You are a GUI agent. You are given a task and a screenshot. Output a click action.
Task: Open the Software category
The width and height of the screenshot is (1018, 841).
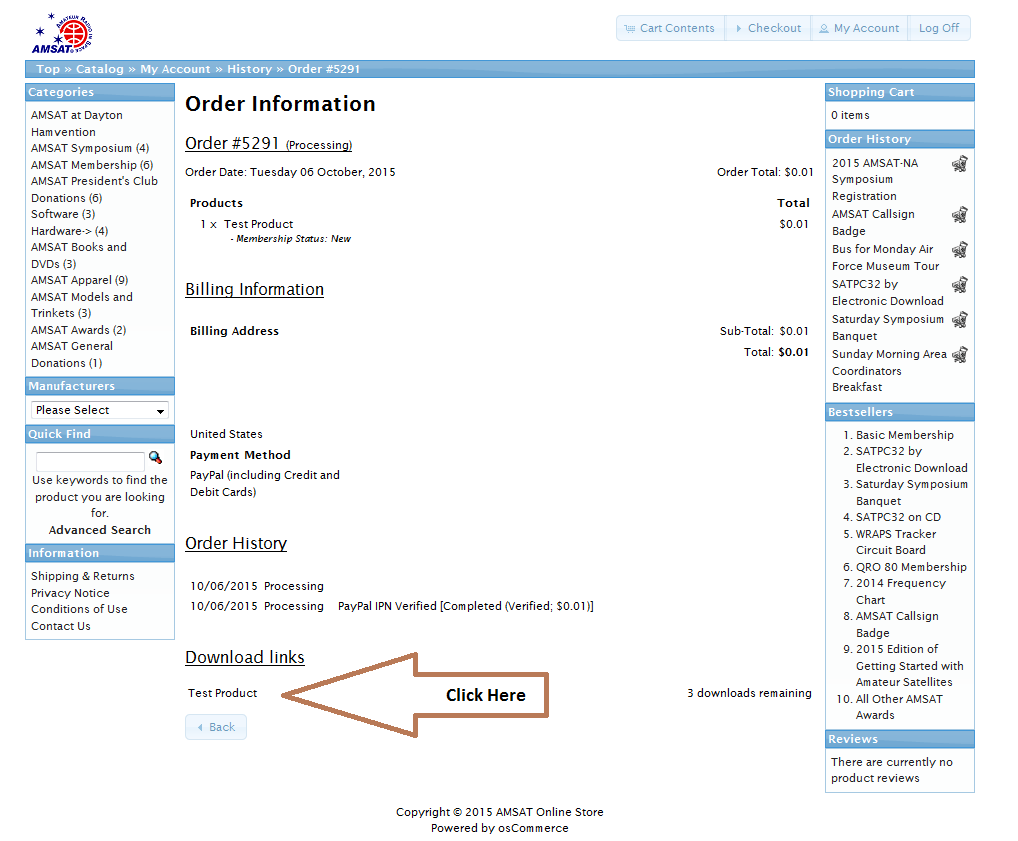(63, 214)
